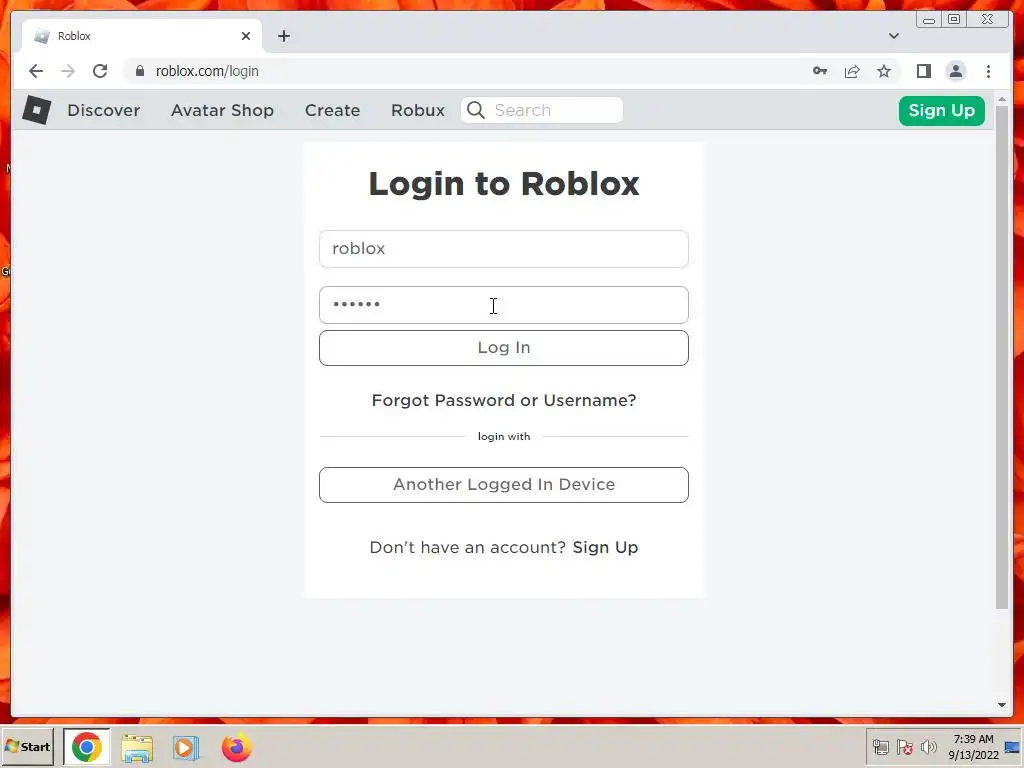This screenshot has width=1024, height=768.
Task: Click the scrollbar up arrow
Action: pos(1002,99)
